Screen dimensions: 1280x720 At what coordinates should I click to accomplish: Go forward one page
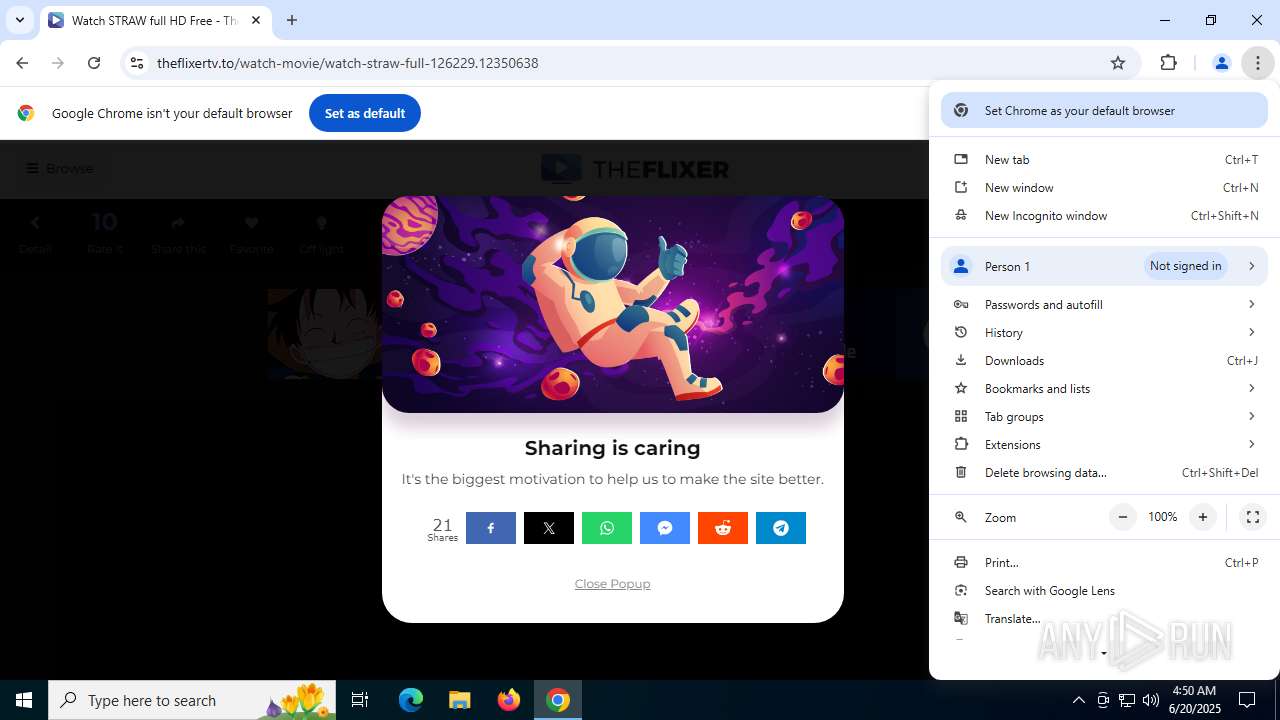[x=58, y=63]
